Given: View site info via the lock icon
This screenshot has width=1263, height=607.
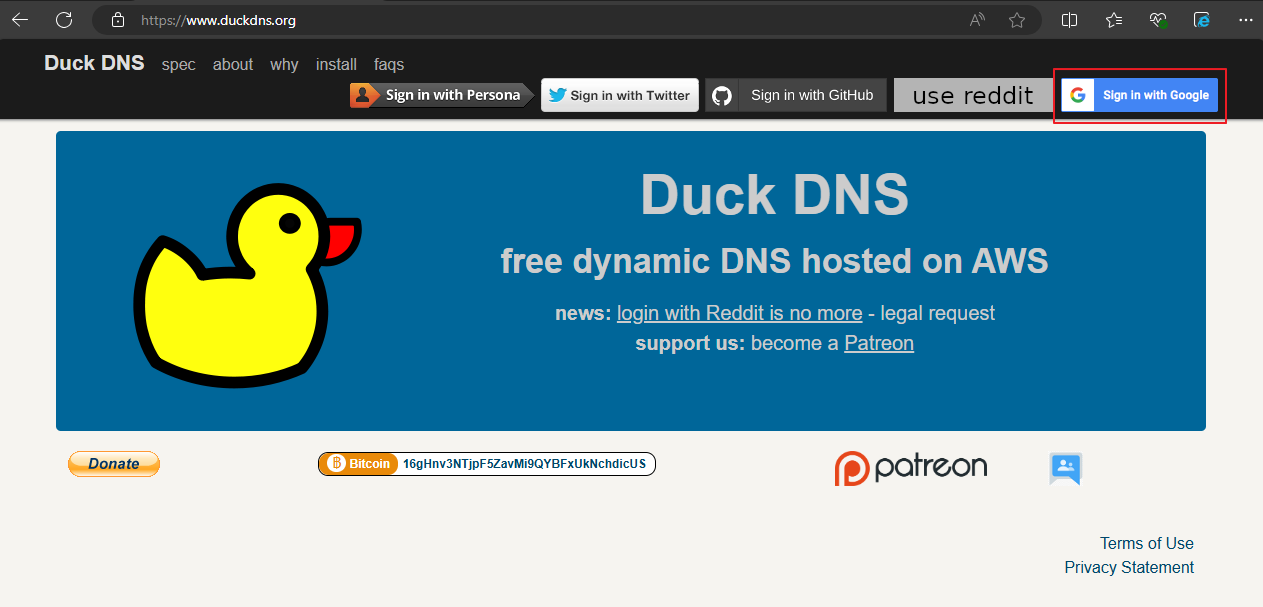Looking at the screenshot, I should [118, 20].
